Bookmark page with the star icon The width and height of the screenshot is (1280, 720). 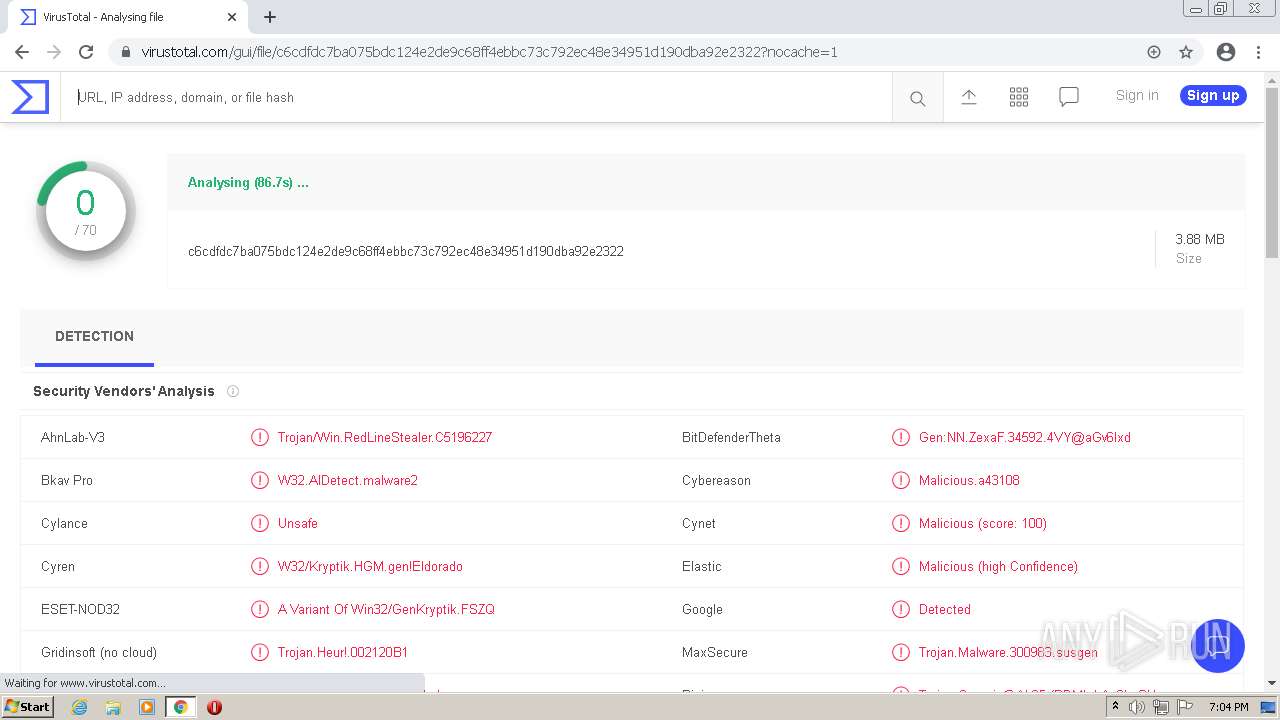click(x=1186, y=52)
